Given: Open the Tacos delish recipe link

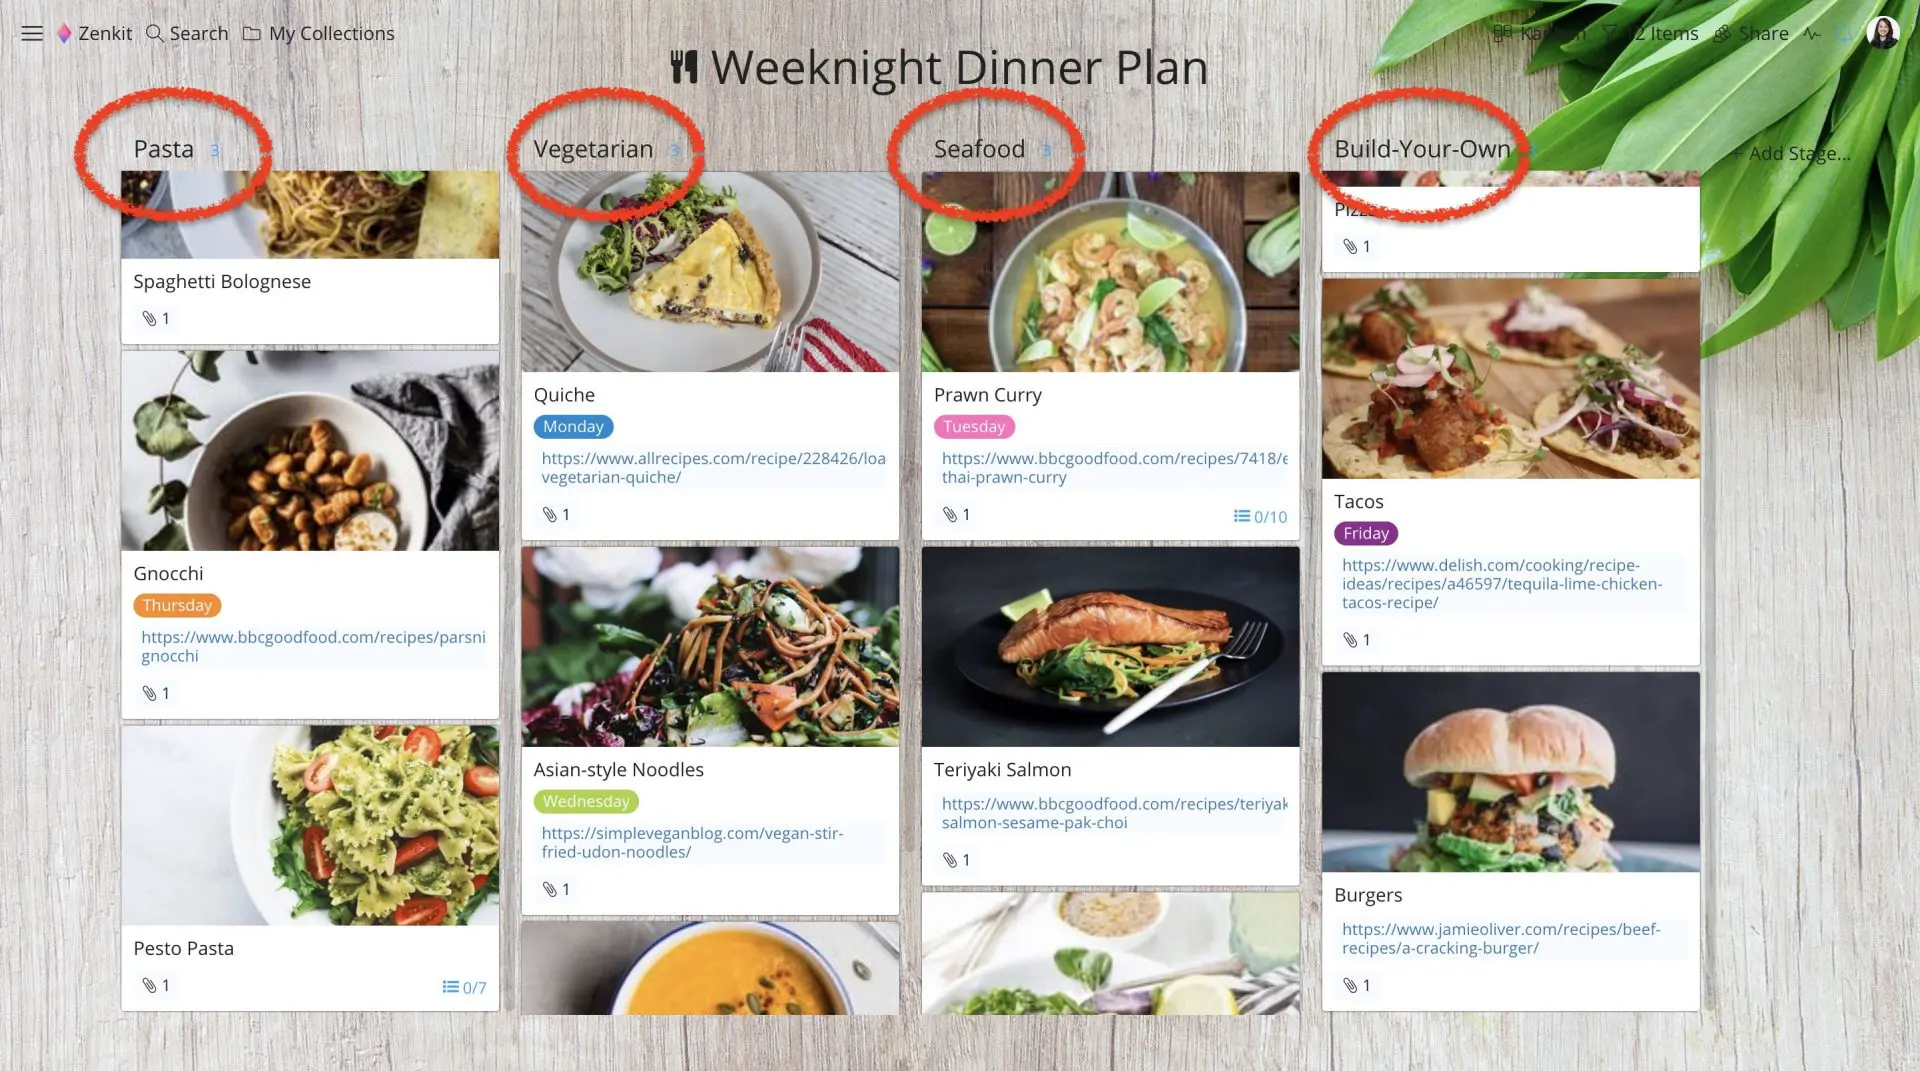Looking at the screenshot, I should click(1502, 584).
